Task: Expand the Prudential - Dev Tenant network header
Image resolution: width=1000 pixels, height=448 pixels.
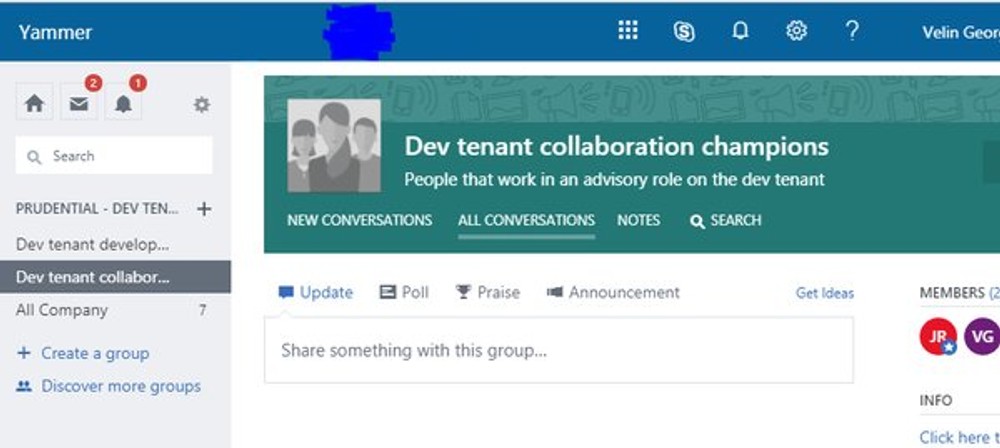Action: pyautogui.click(x=97, y=209)
